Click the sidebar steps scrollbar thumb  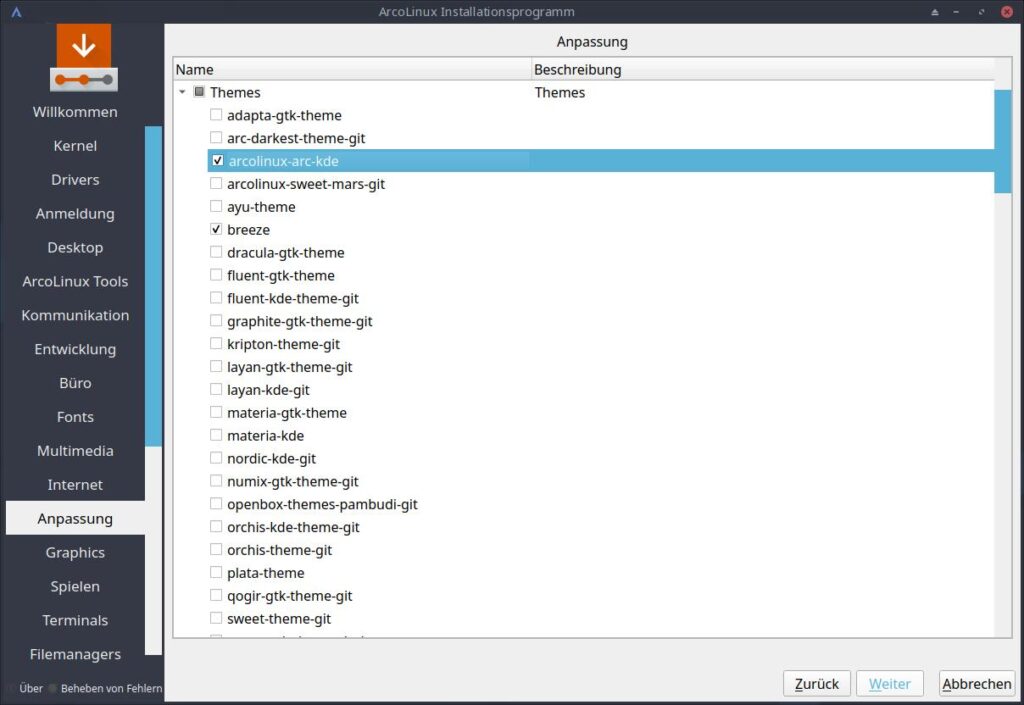click(153, 287)
